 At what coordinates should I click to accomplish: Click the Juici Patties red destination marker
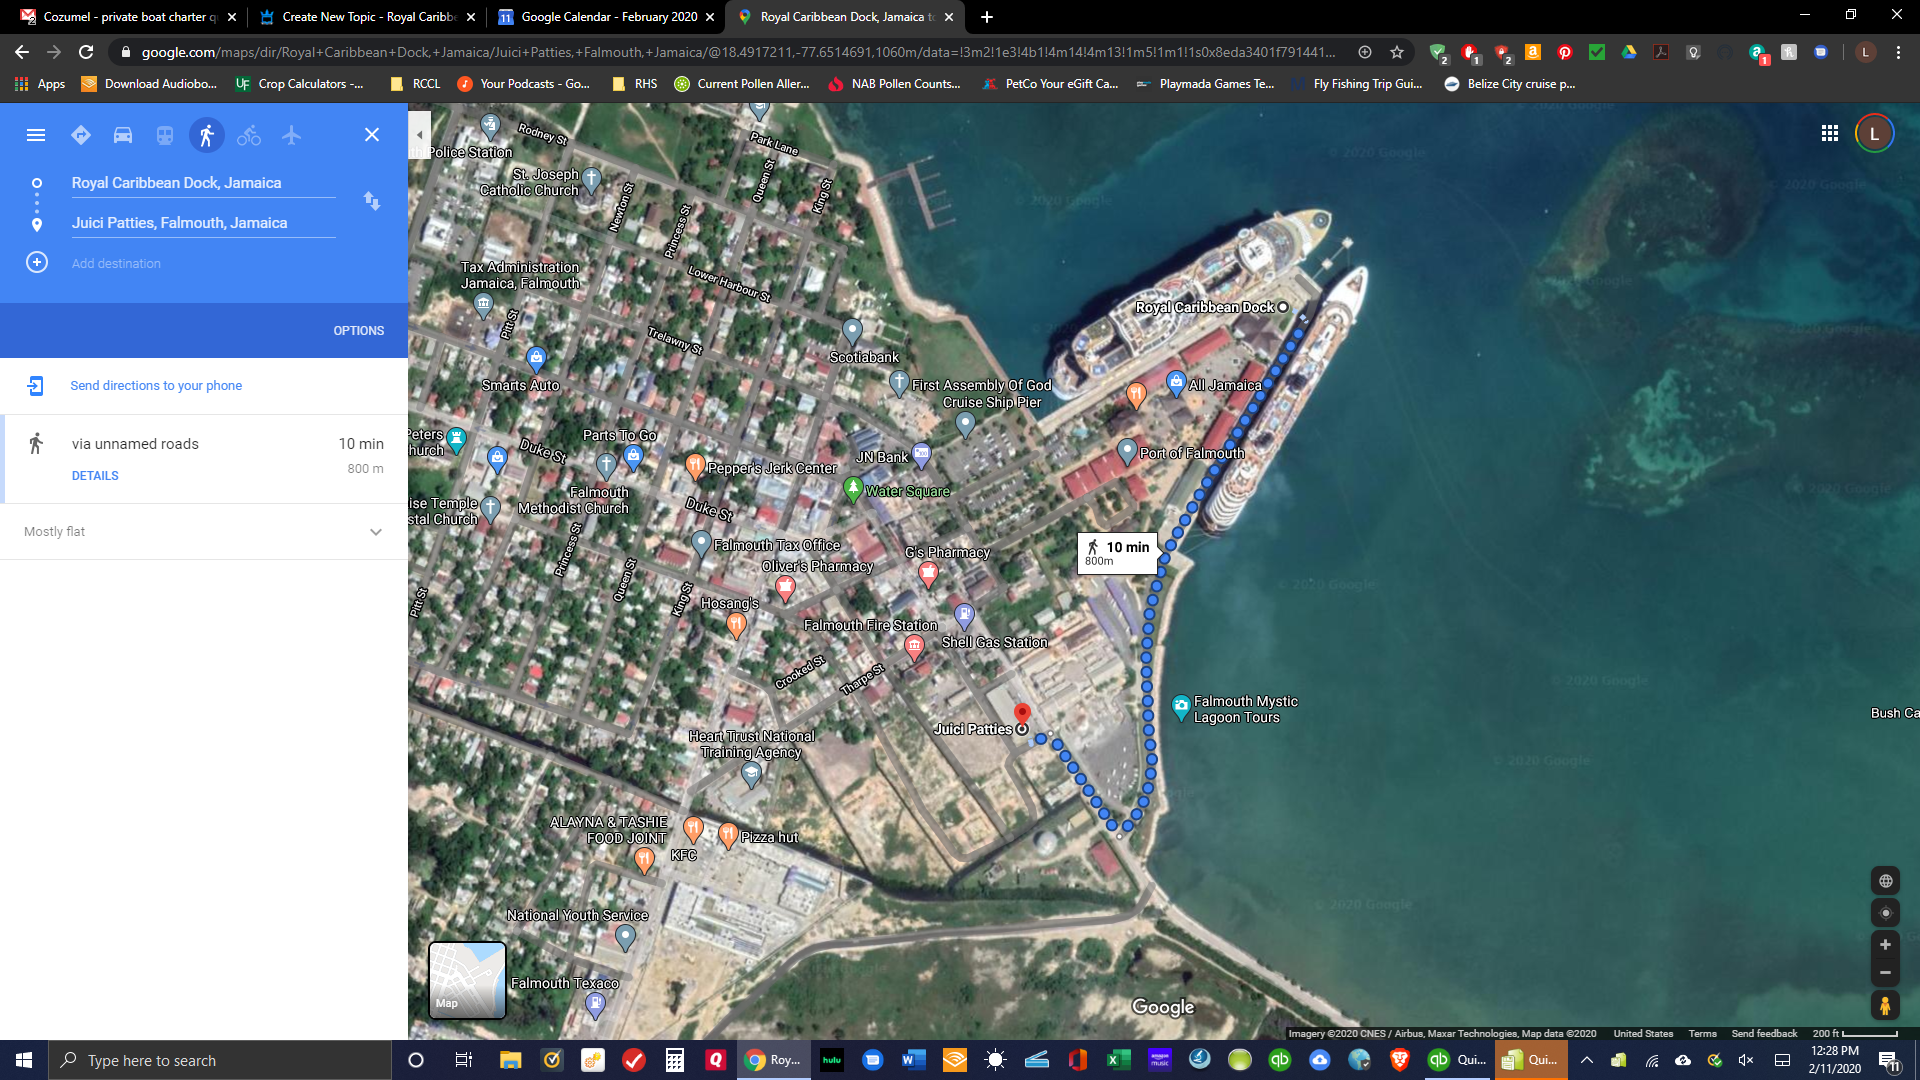tap(1022, 713)
